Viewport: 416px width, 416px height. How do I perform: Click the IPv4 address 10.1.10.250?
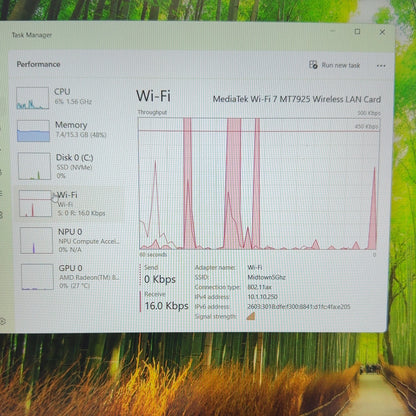[262, 297]
